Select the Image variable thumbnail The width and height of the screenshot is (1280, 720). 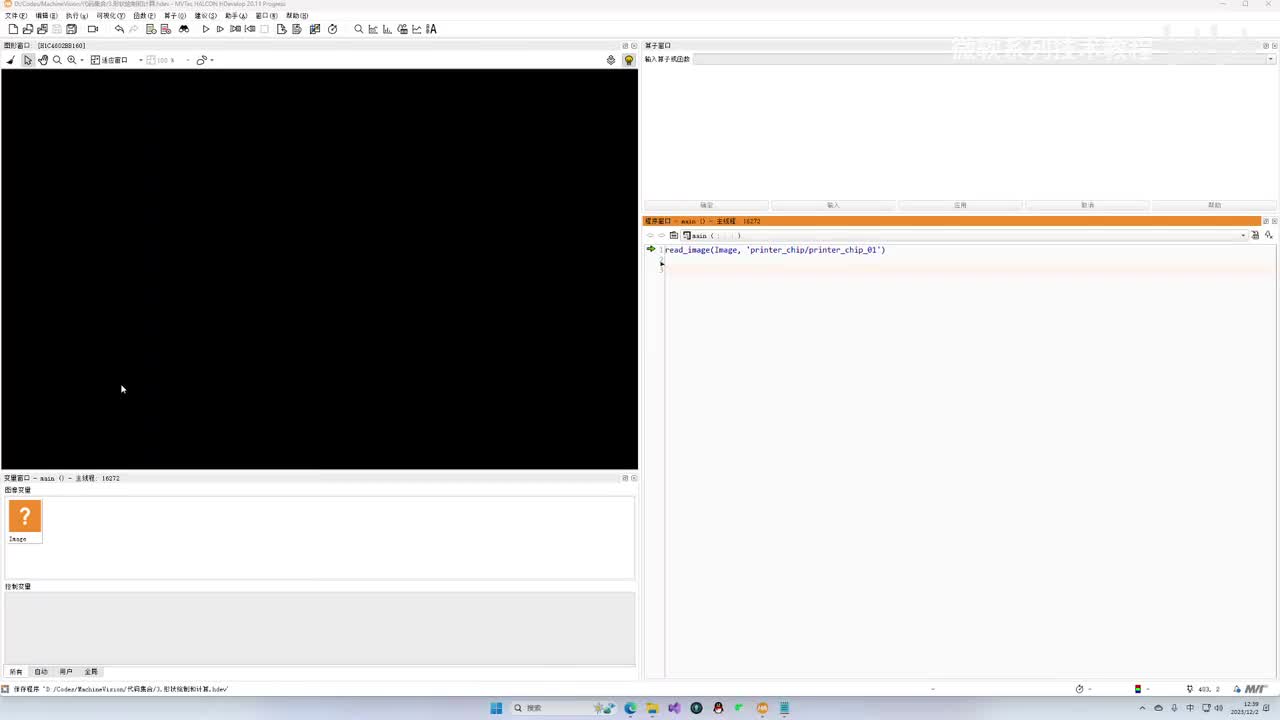point(25,521)
